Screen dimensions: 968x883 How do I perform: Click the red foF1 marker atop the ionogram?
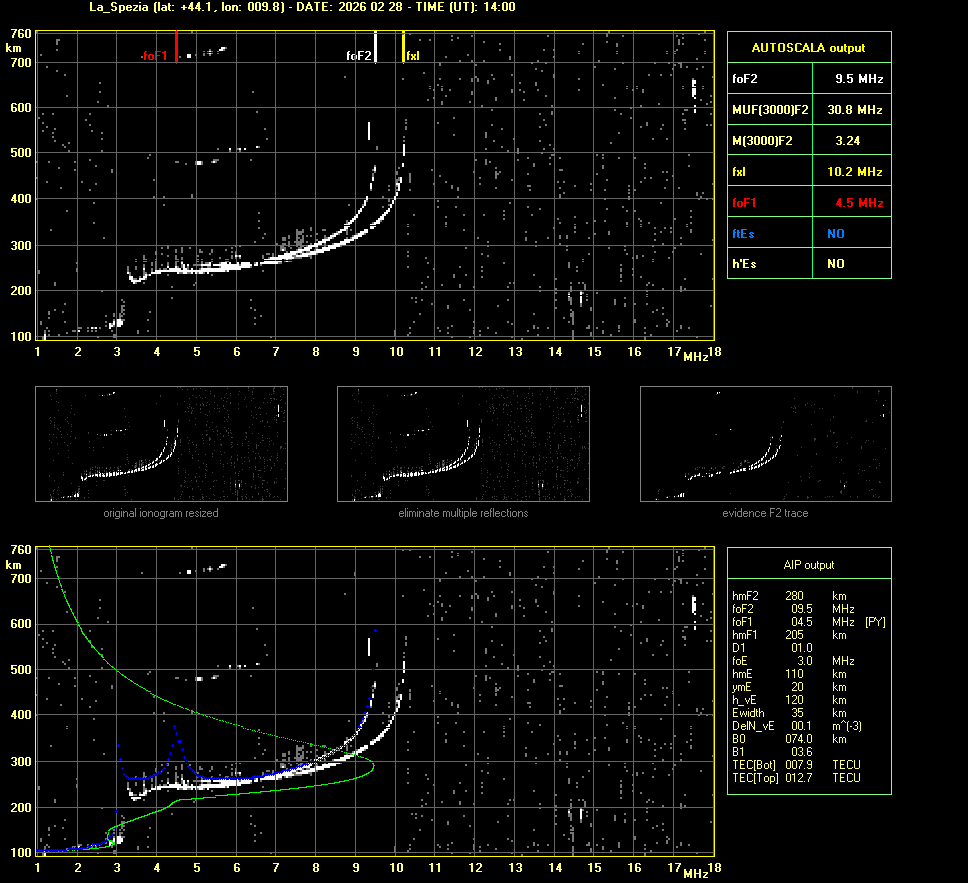point(176,46)
